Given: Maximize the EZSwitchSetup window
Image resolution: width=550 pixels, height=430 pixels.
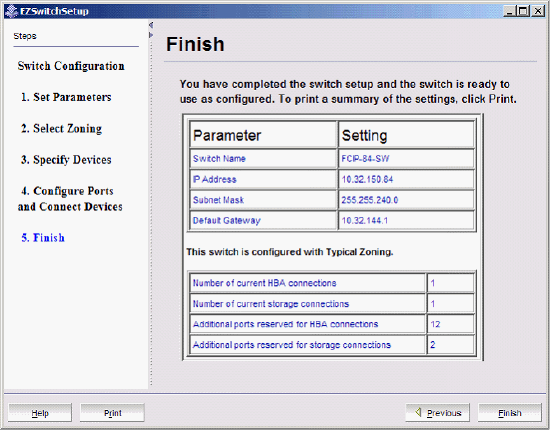Looking at the screenshot, I should tap(523, 11).
